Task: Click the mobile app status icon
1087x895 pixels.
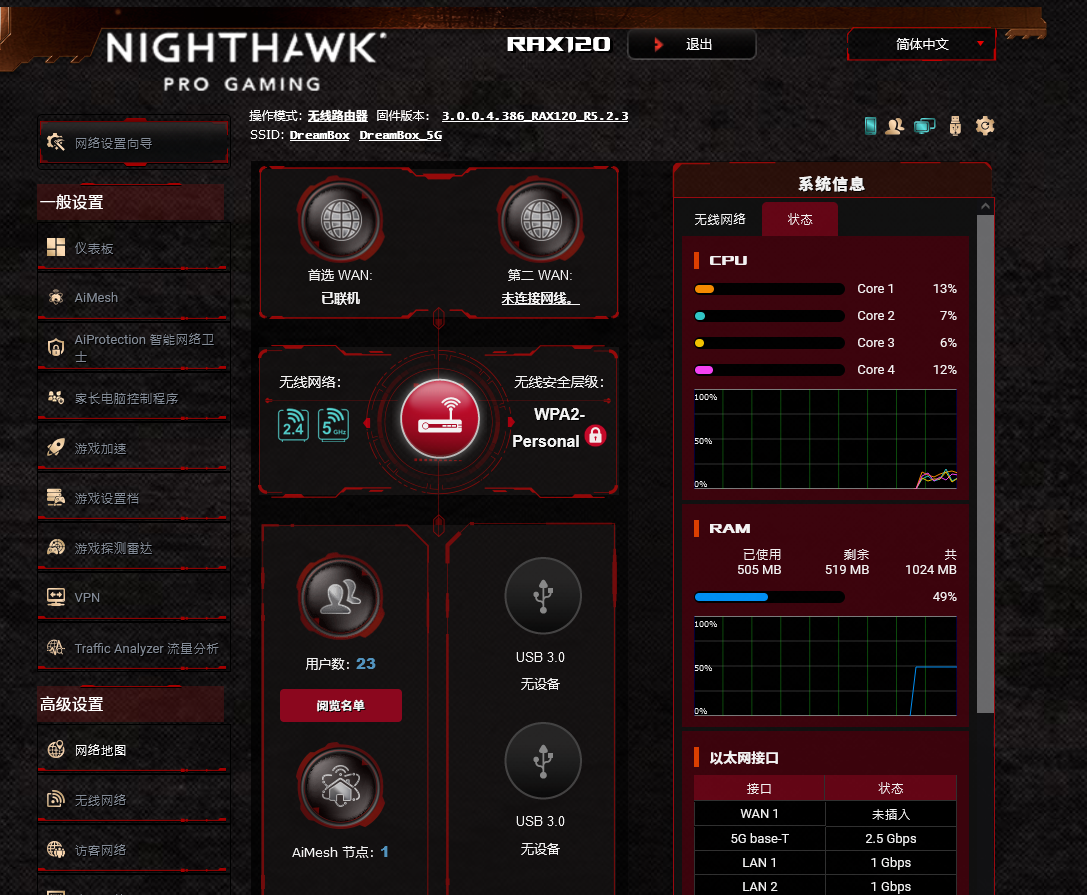Action: [871, 125]
